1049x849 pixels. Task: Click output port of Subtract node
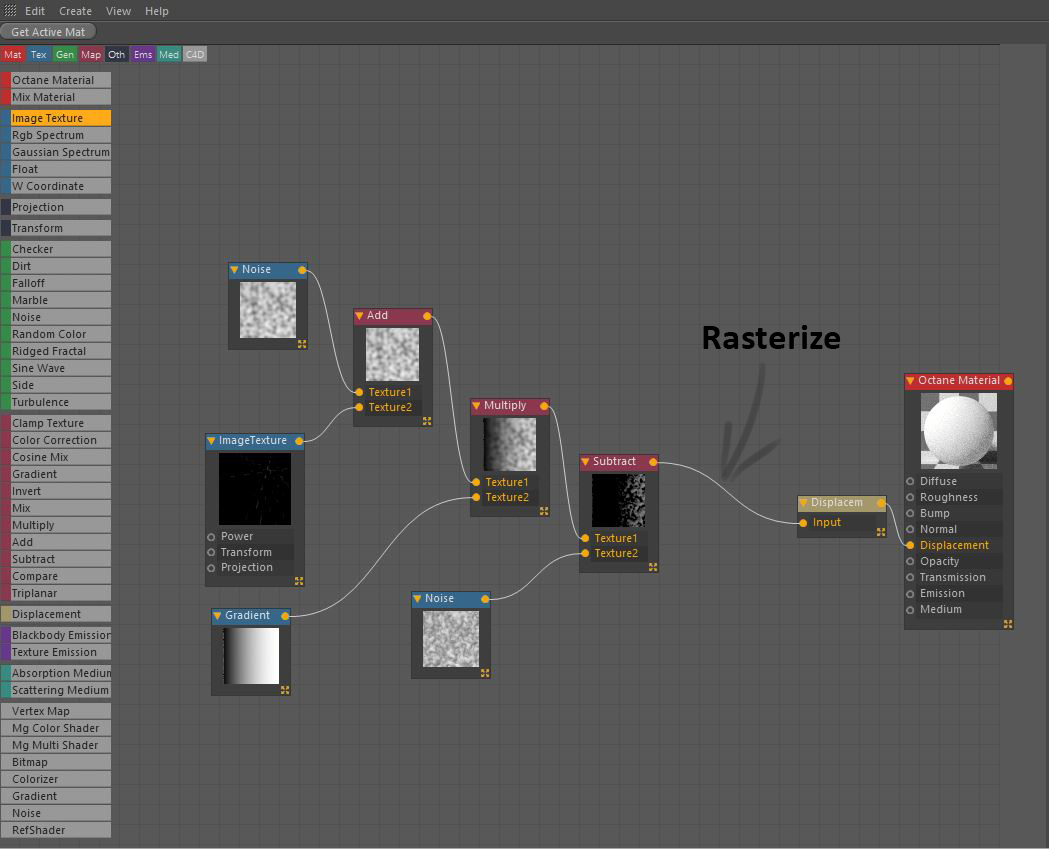(653, 462)
